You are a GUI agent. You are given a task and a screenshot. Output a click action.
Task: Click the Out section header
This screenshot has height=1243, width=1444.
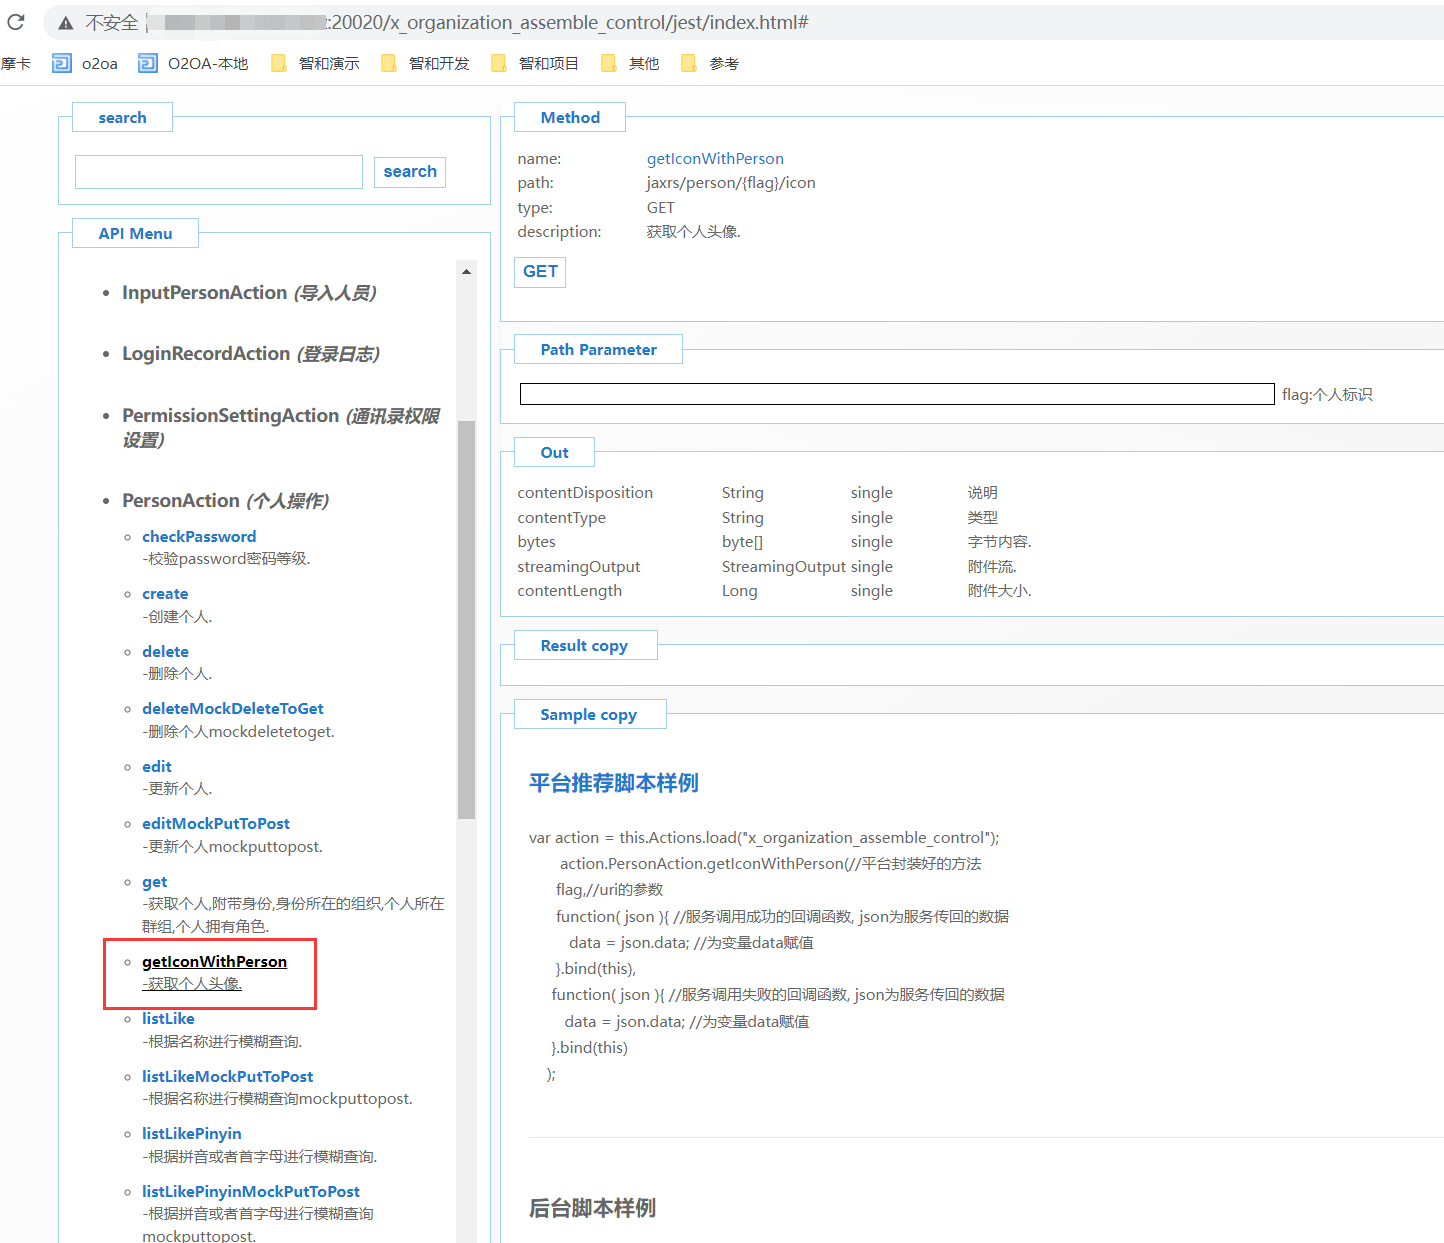[554, 453]
